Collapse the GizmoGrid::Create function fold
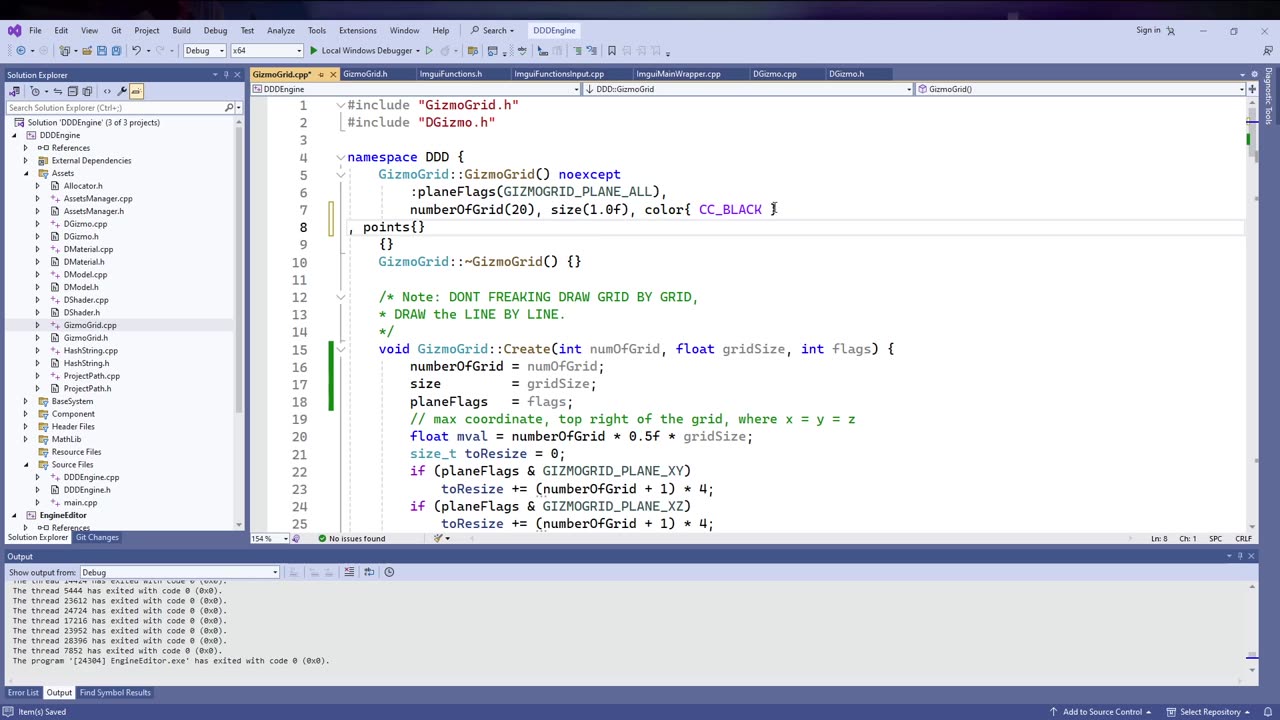Screen dimensions: 1280x720 [x=340, y=349]
